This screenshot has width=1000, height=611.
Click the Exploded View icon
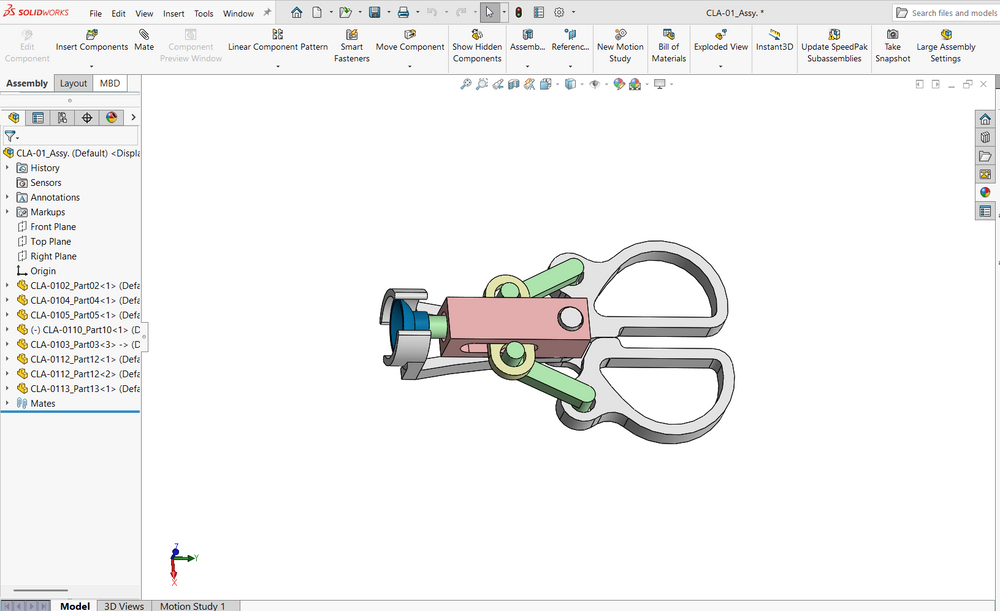click(721, 34)
